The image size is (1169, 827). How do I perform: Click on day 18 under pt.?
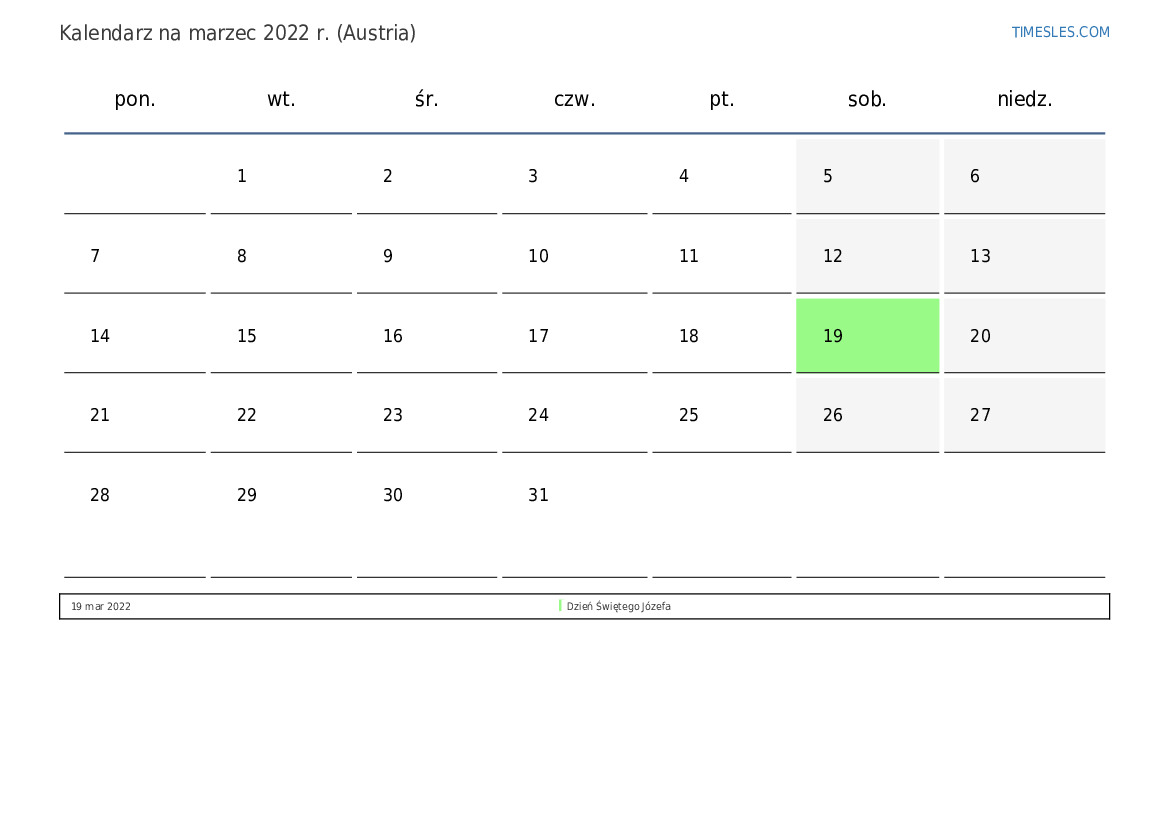point(689,336)
